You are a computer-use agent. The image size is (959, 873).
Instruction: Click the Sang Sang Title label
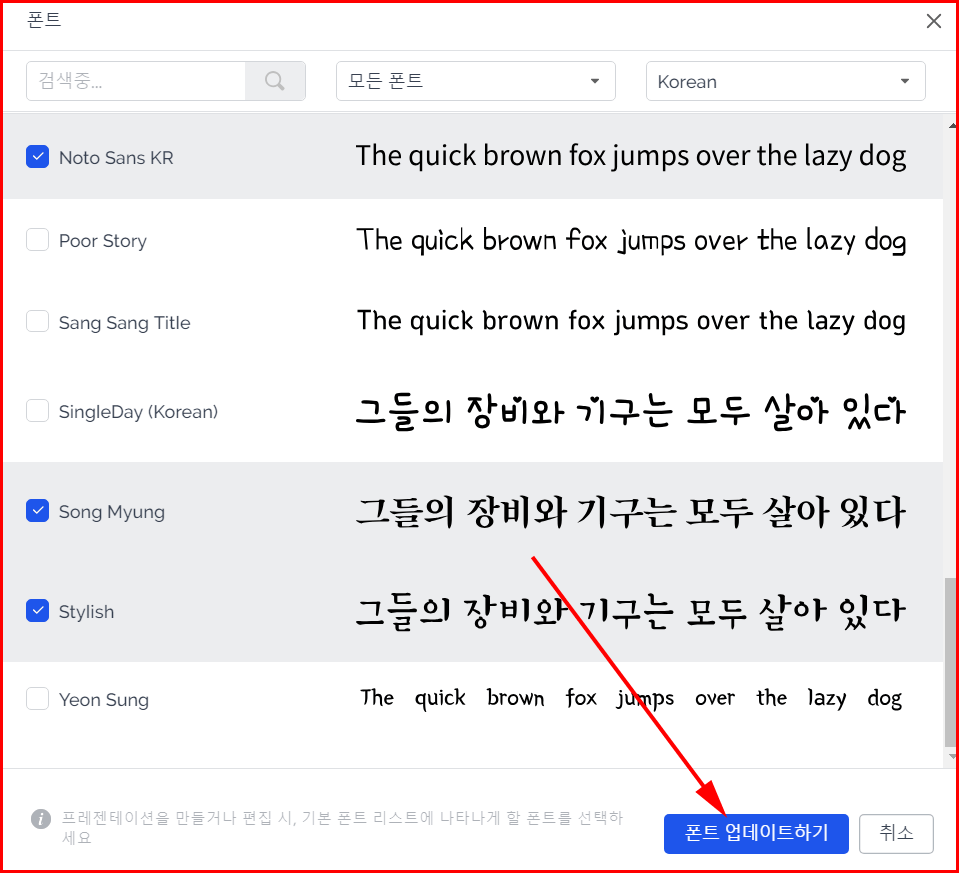pos(125,323)
